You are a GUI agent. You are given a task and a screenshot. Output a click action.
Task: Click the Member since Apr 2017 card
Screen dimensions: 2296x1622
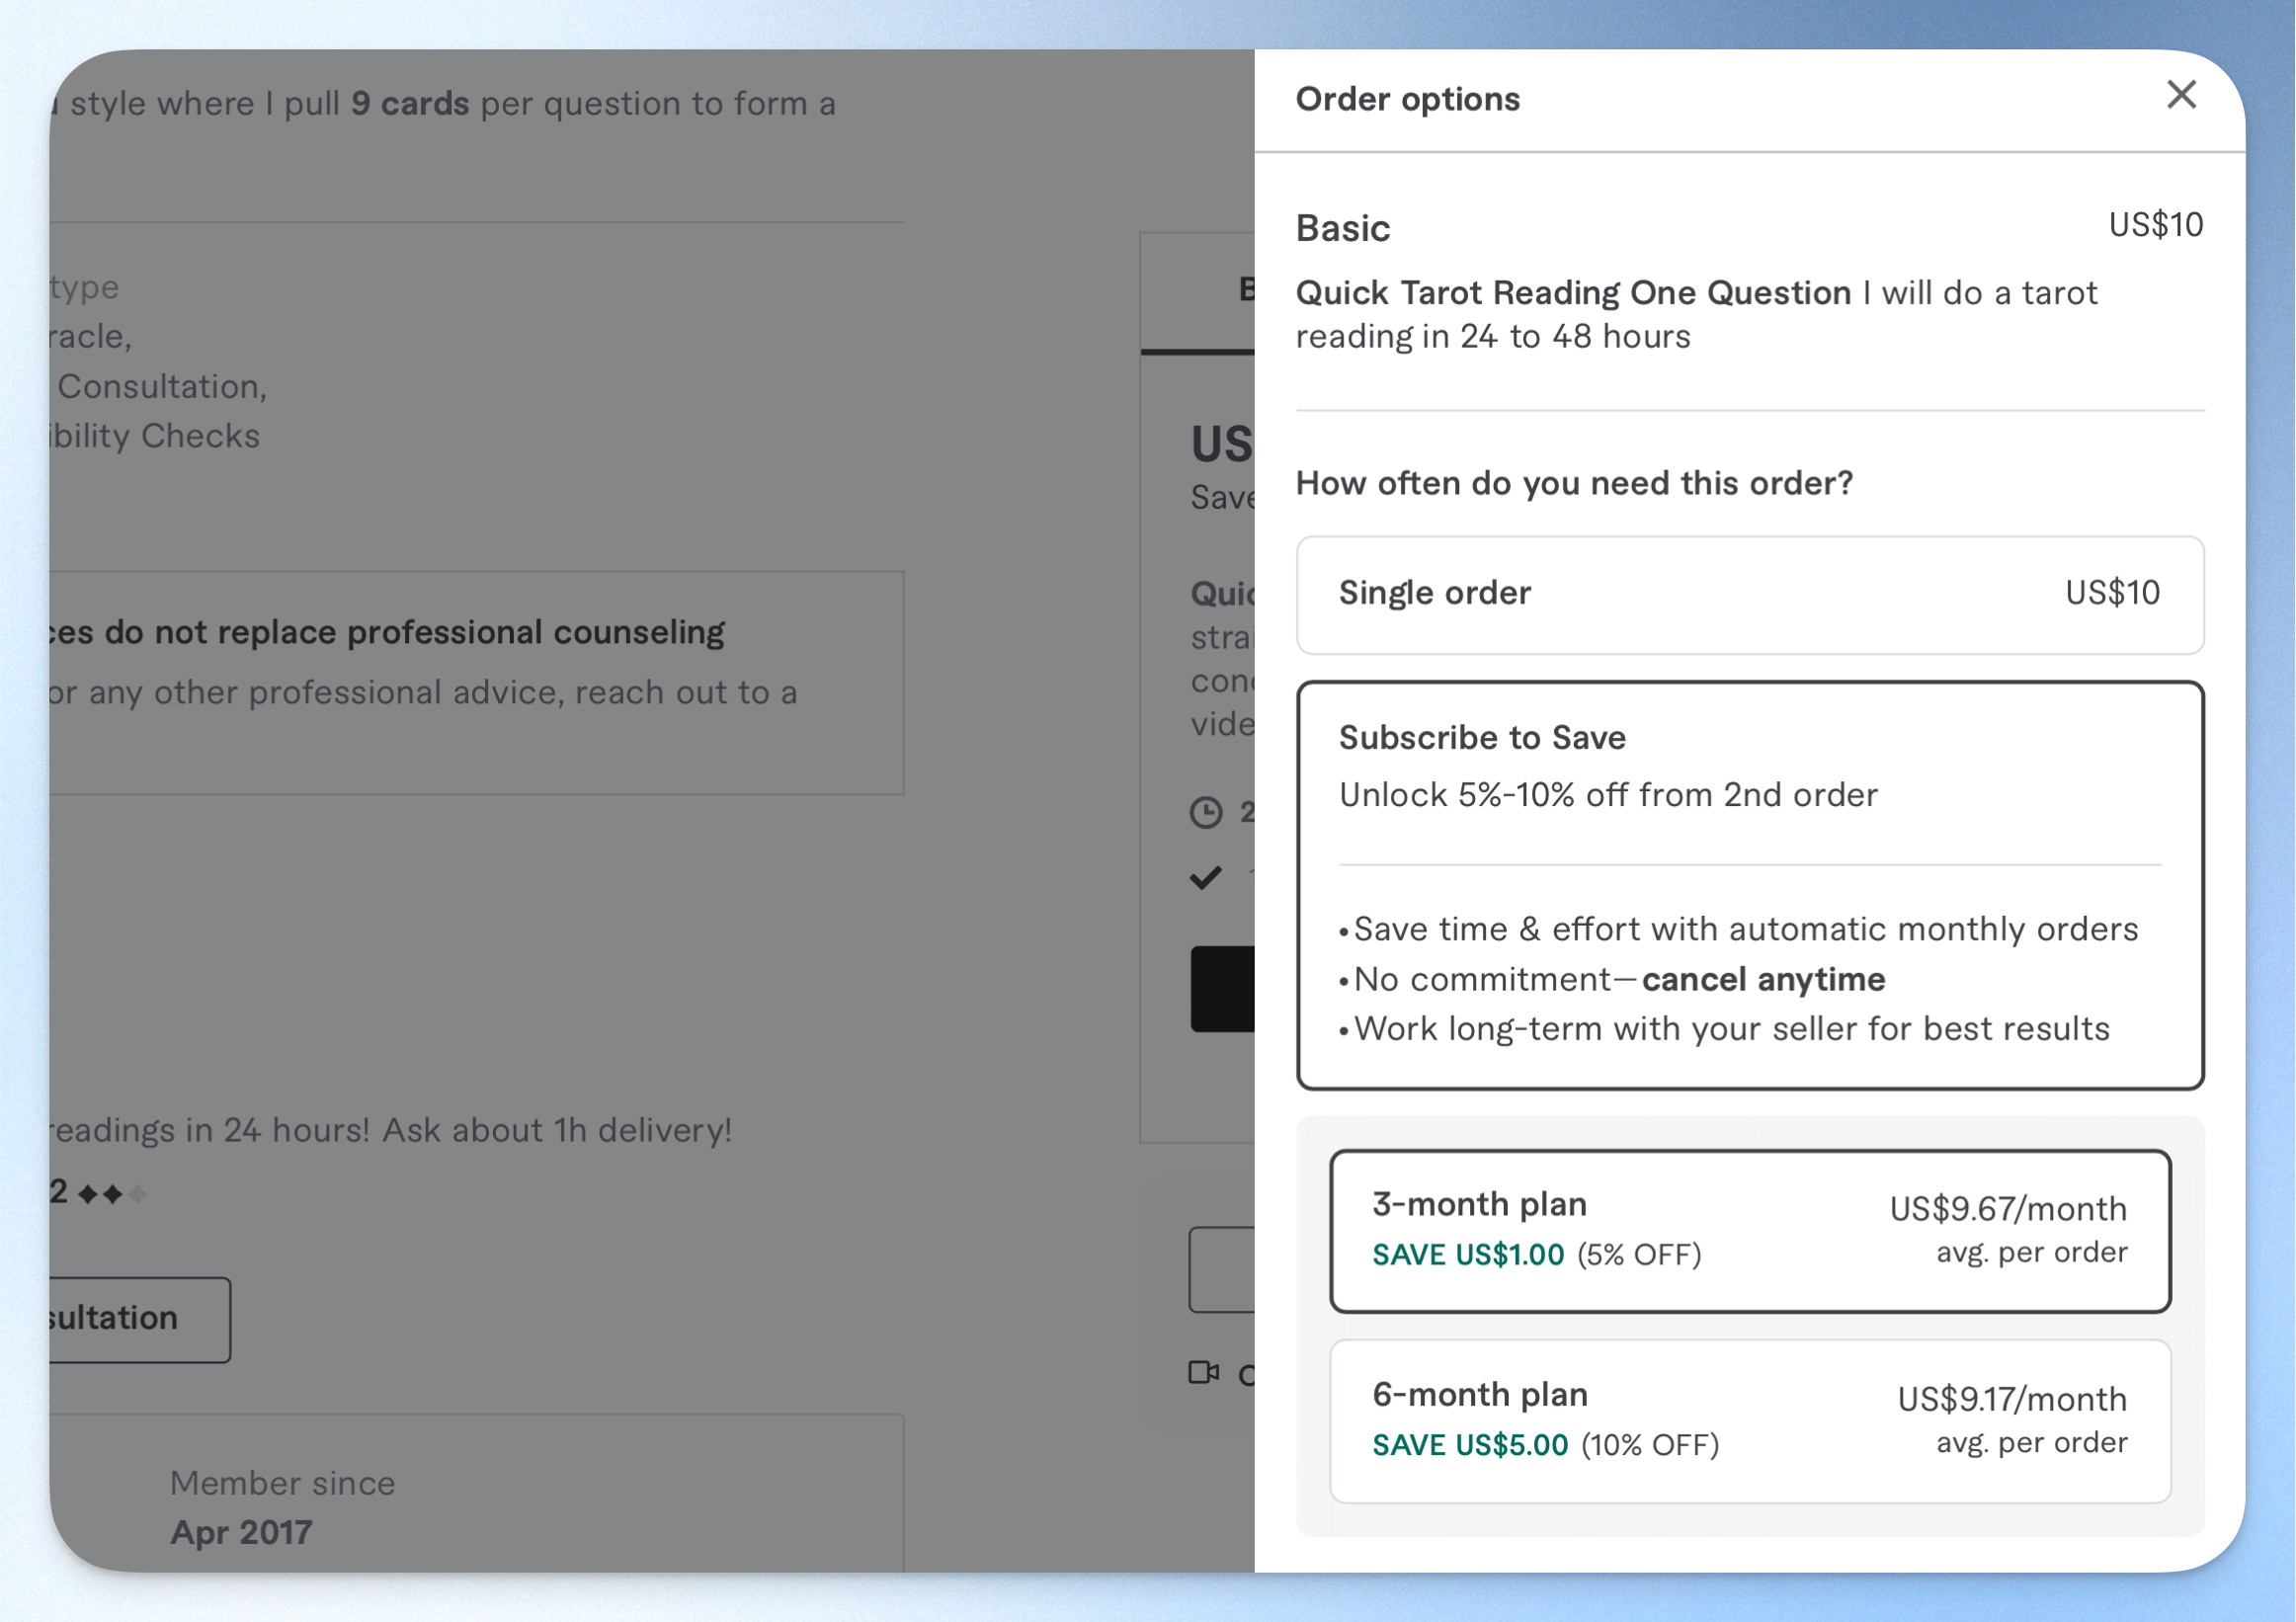477,1493
